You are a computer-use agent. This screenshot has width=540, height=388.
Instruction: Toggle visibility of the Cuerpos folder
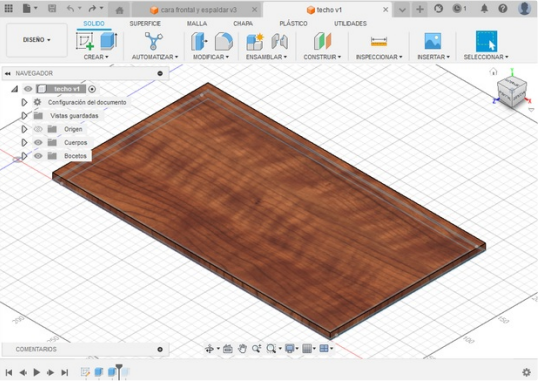[x=38, y=143]
